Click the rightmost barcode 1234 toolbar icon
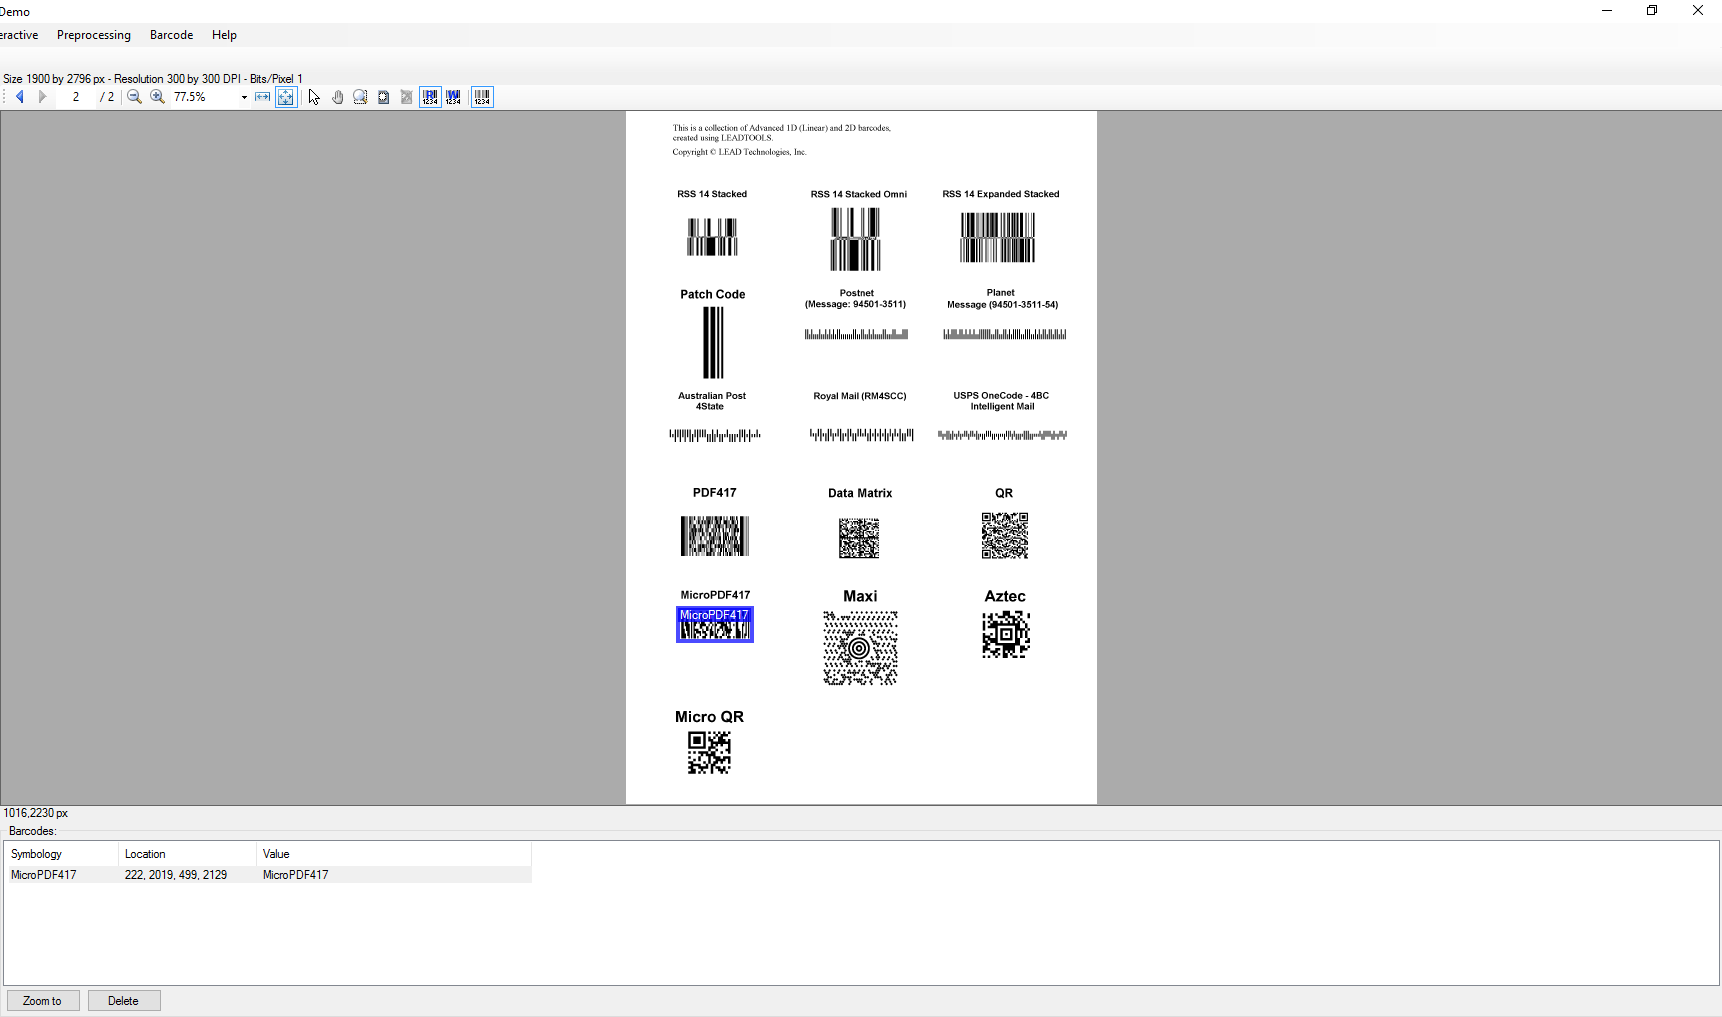Image resolution: width=1722 pixels, height=1017 pixels. pos(481,97)
